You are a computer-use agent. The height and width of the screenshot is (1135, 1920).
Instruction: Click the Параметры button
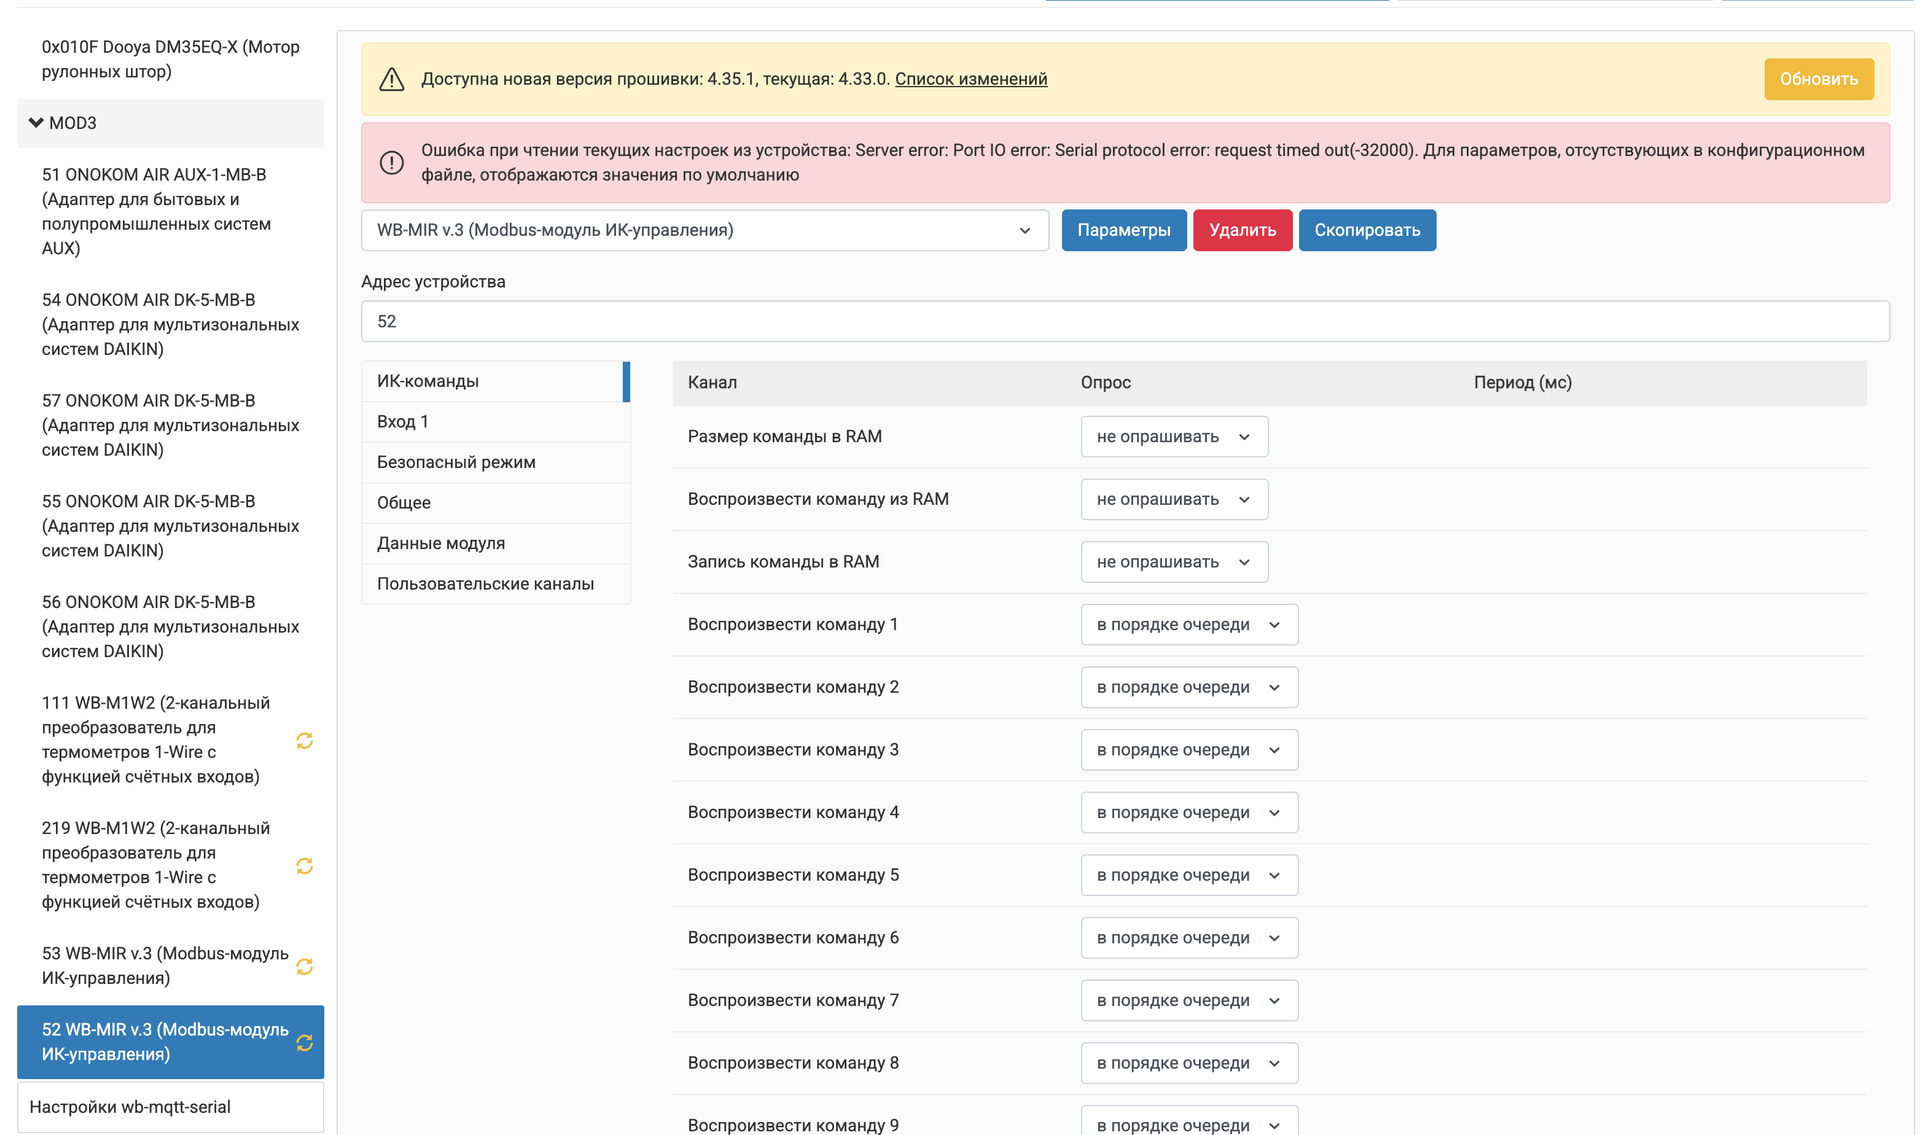click(x=1124, y=230)
